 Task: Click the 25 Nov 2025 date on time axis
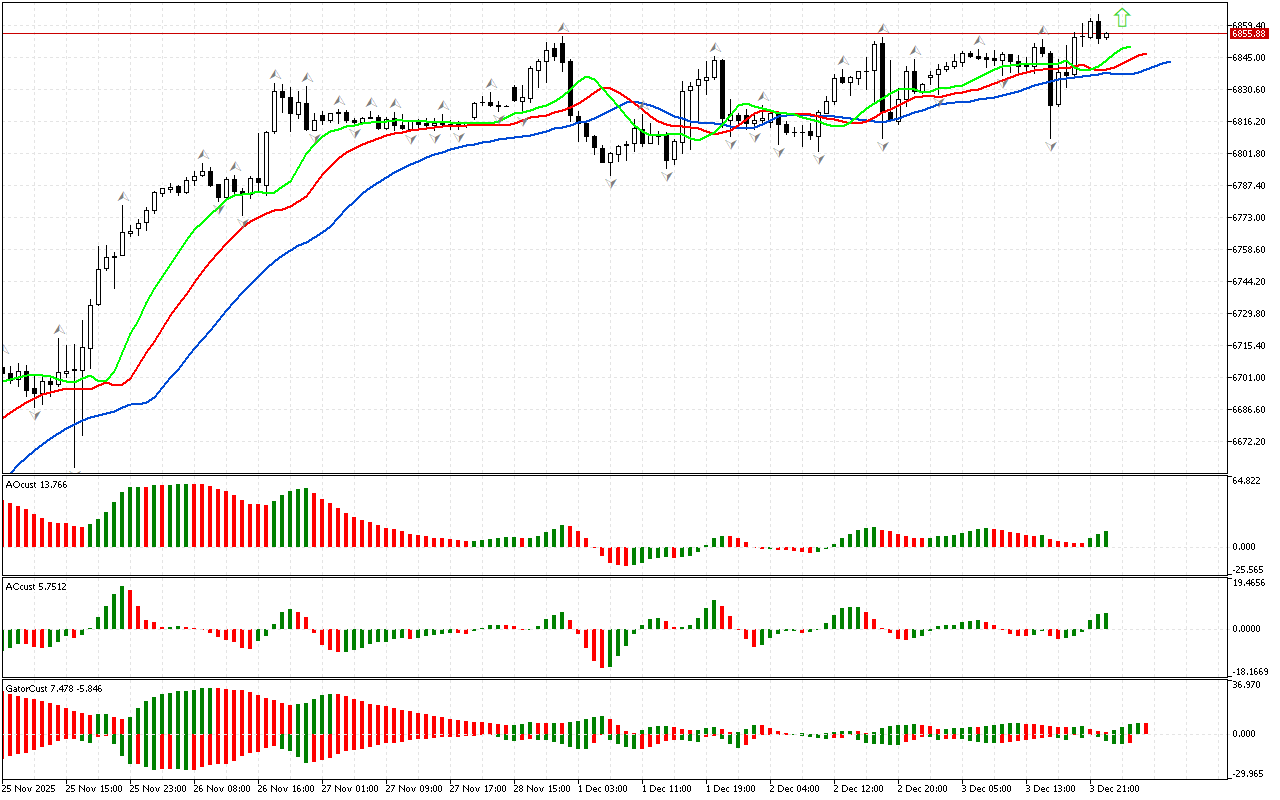[31, 788]
